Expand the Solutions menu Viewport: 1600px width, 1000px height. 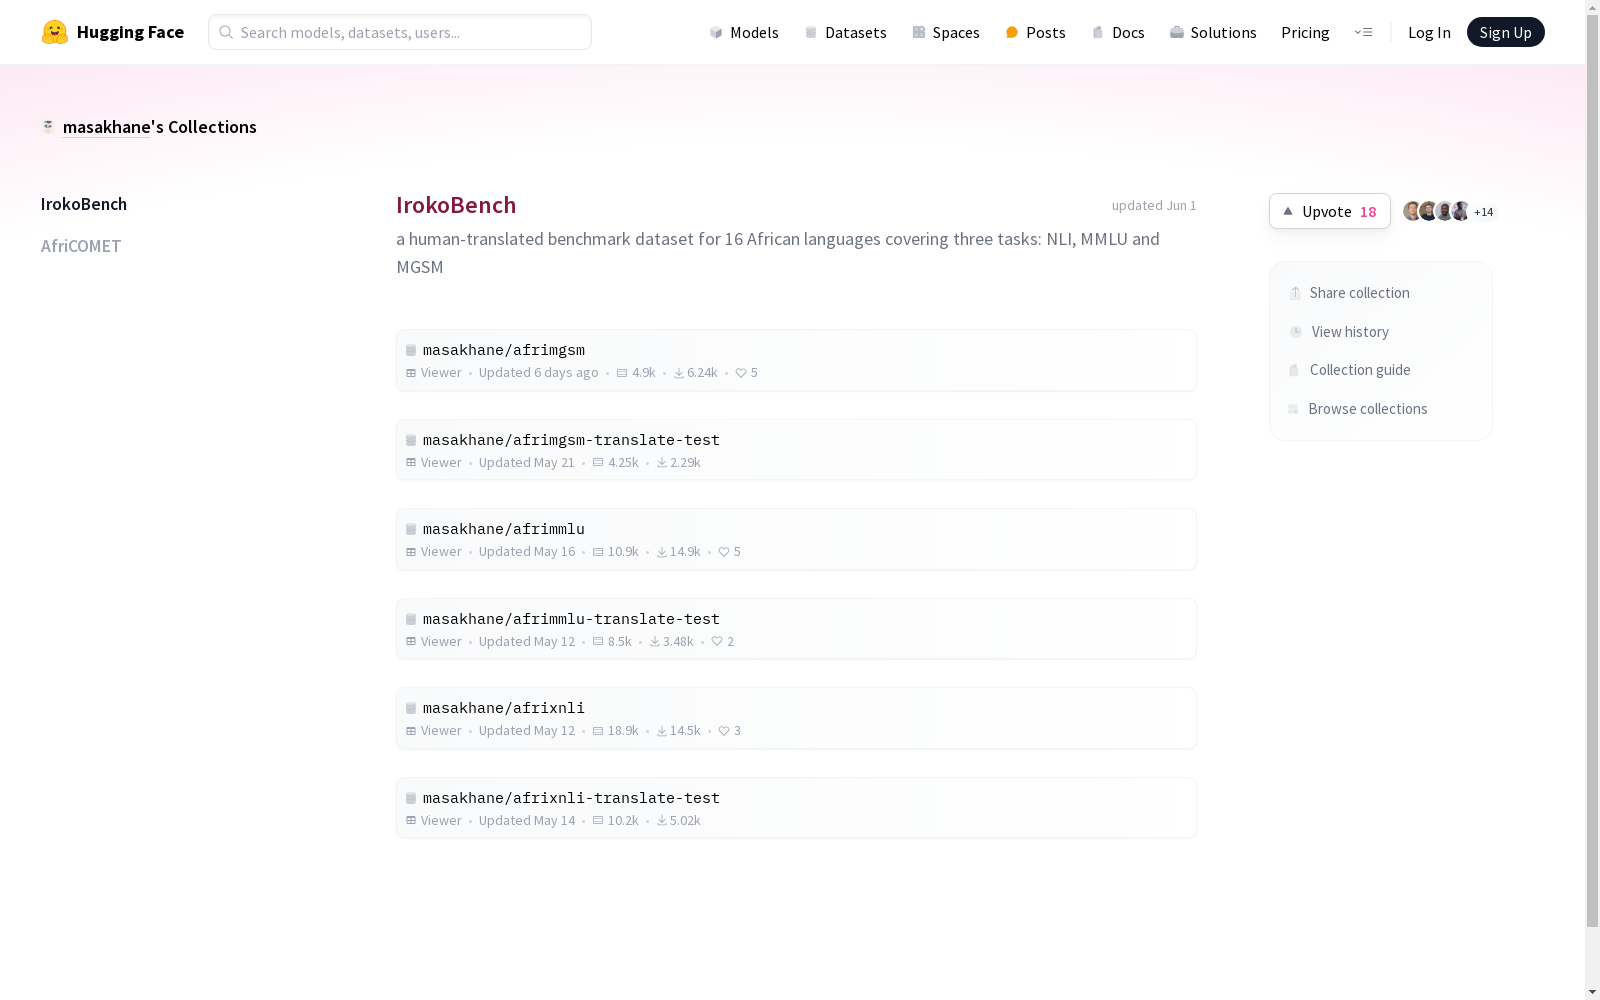1213,32
